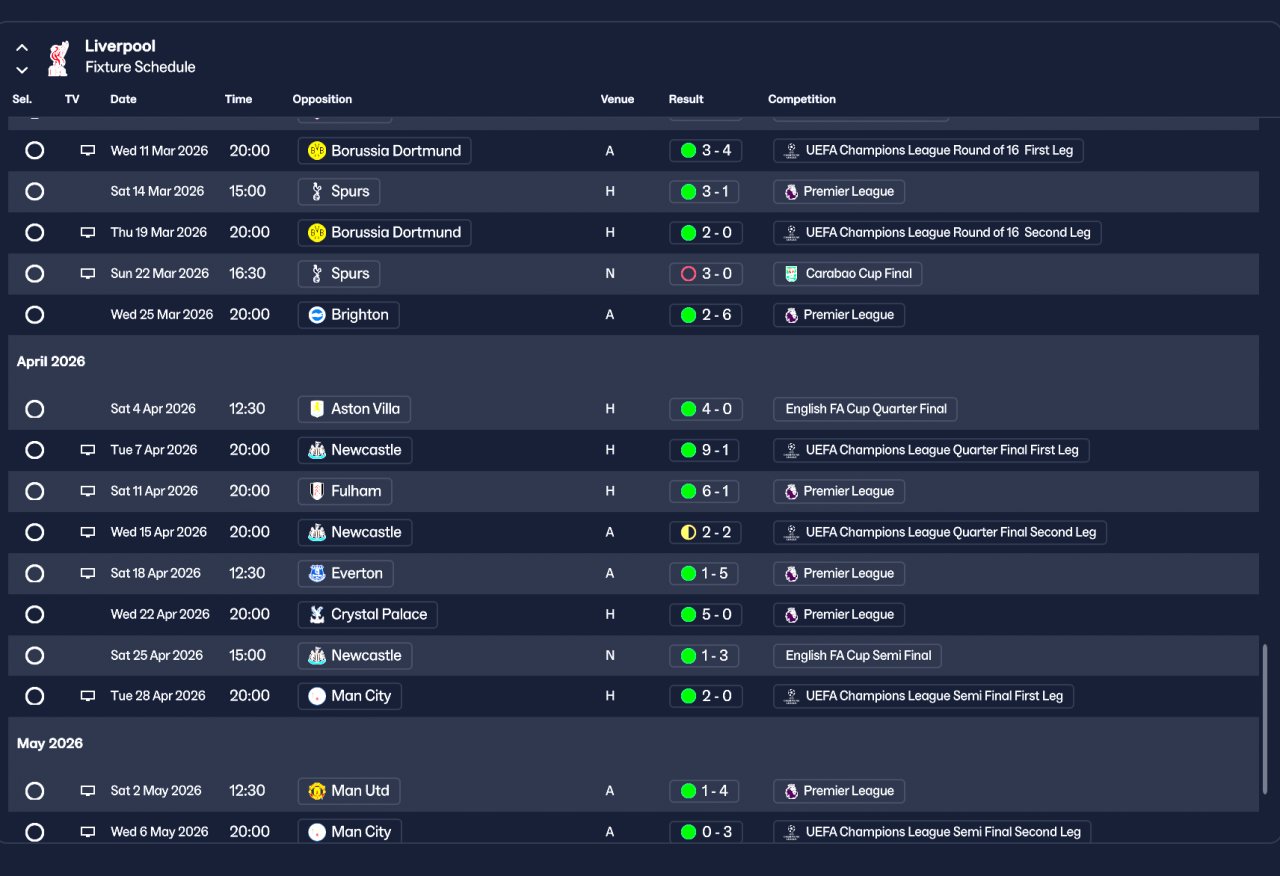This screenshot has width=1280, height=876.
Task: Click the Newcastle badge on the Sat 25 Apr row
Action: (317, 656)
